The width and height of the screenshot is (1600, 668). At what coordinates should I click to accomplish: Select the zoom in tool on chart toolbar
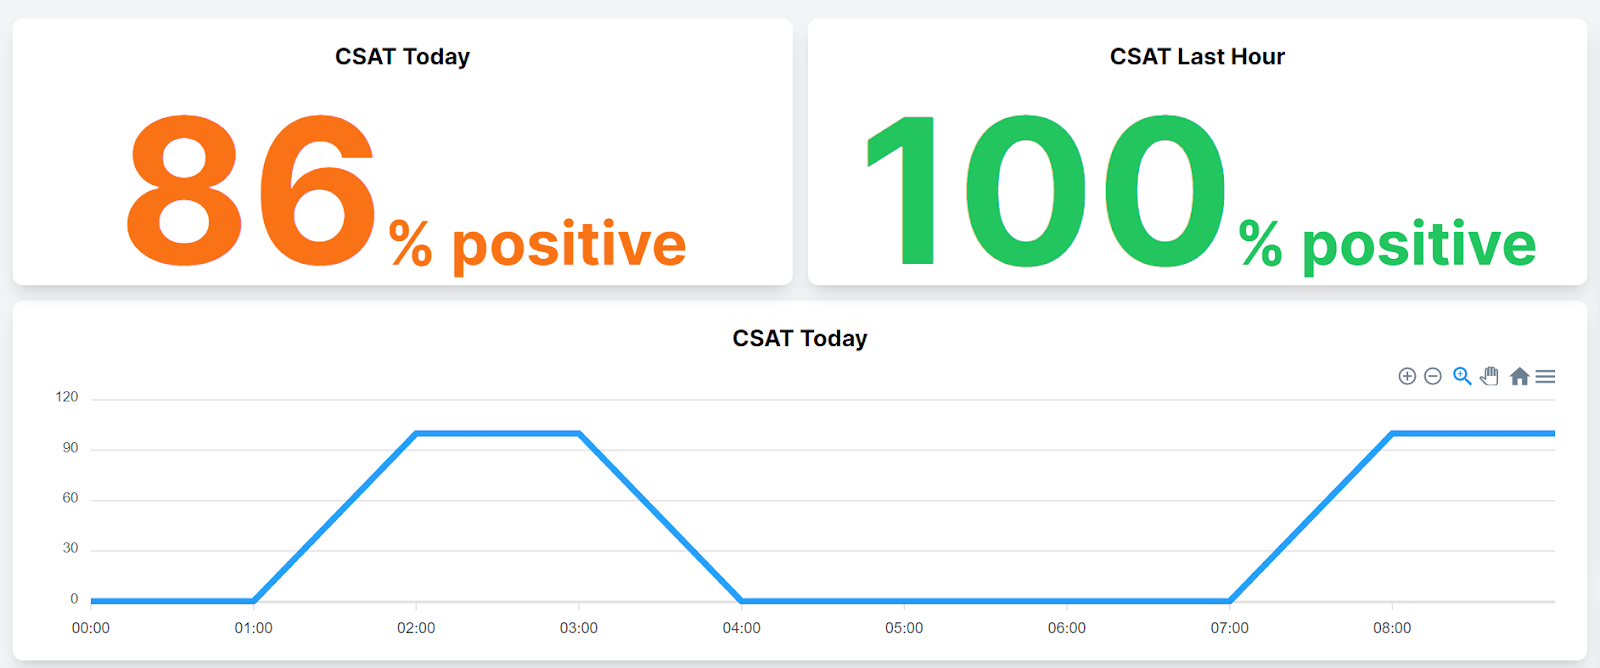tap(1406, 376)
